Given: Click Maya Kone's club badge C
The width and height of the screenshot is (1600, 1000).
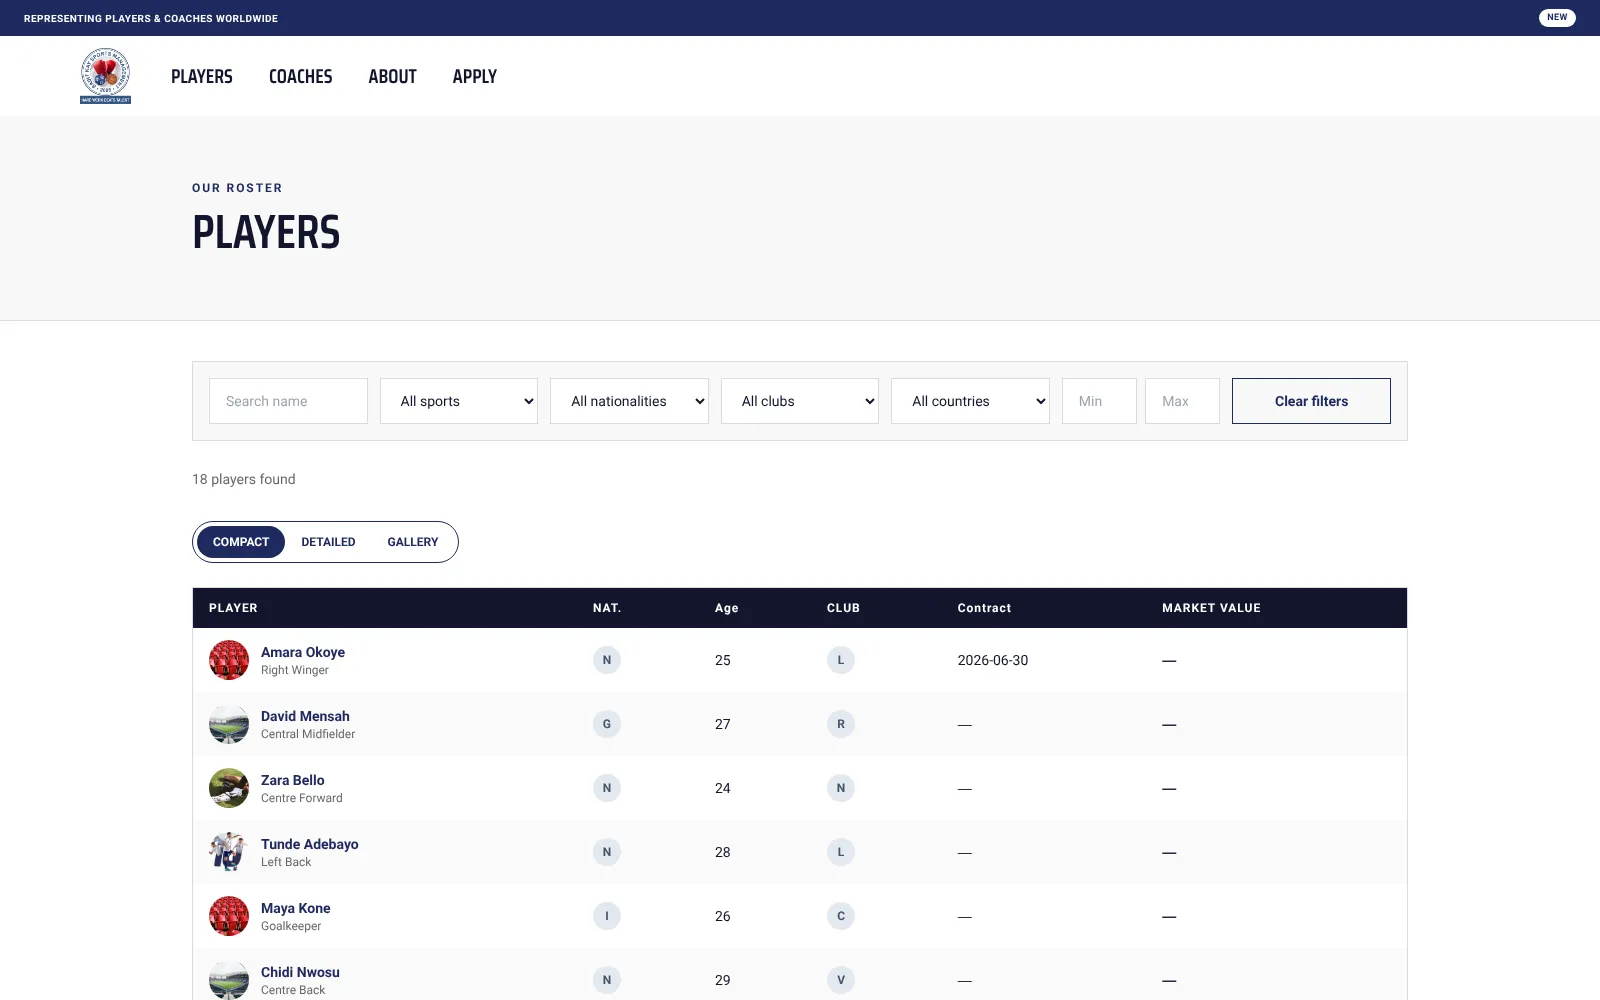Looking at the screenshot, I should pyautogui.click(x=841, y=916).
